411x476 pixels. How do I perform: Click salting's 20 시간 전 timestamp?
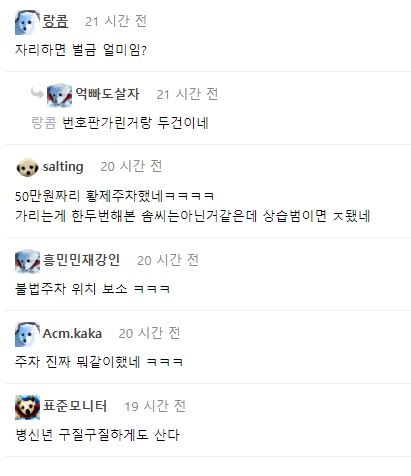pos(131,166)
